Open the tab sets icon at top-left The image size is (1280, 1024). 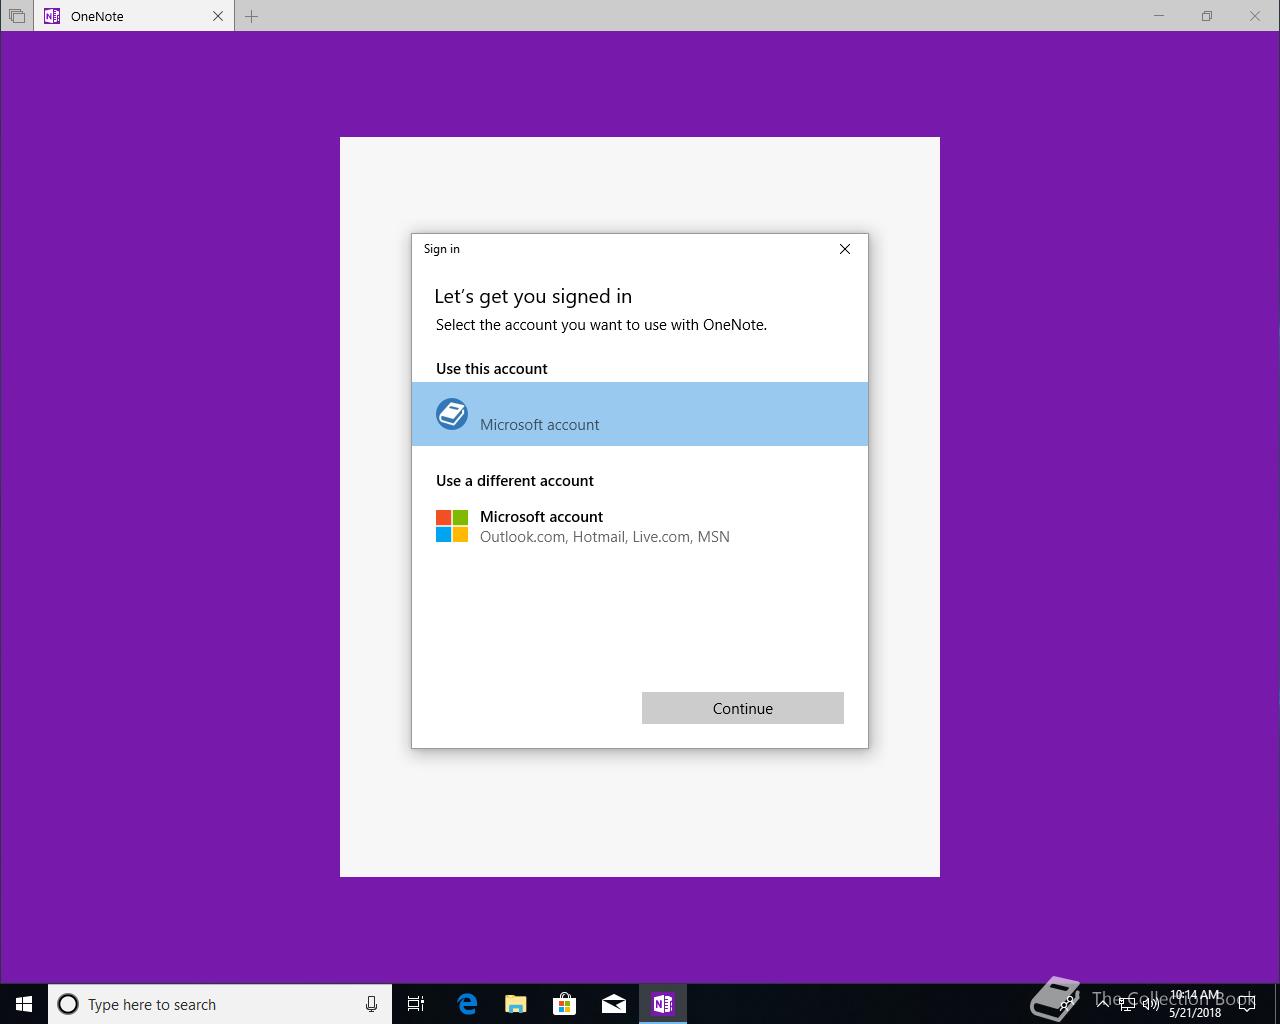pyautogui.click(x=17, y=16)
